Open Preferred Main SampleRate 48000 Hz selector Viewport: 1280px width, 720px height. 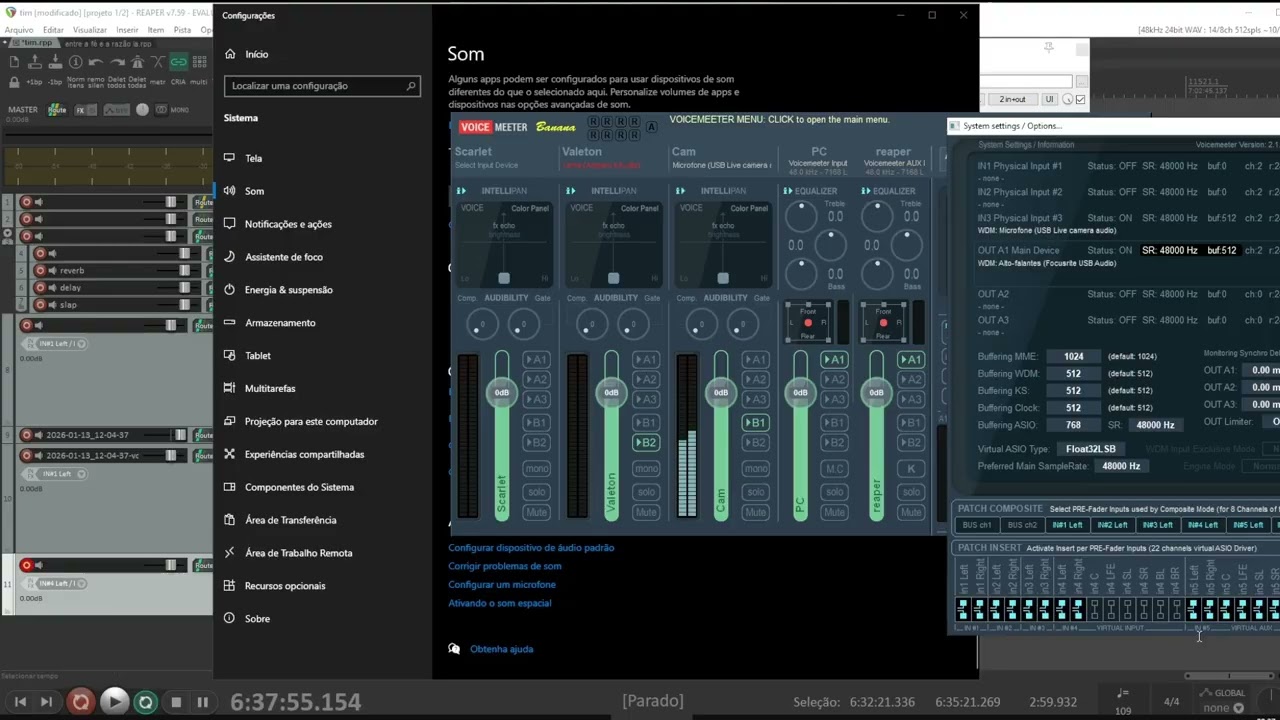pos(1121,466)
